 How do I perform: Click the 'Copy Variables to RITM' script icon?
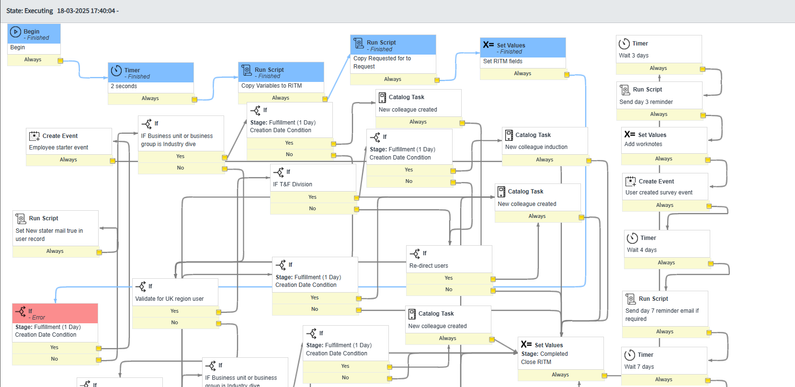pos(247,70)
